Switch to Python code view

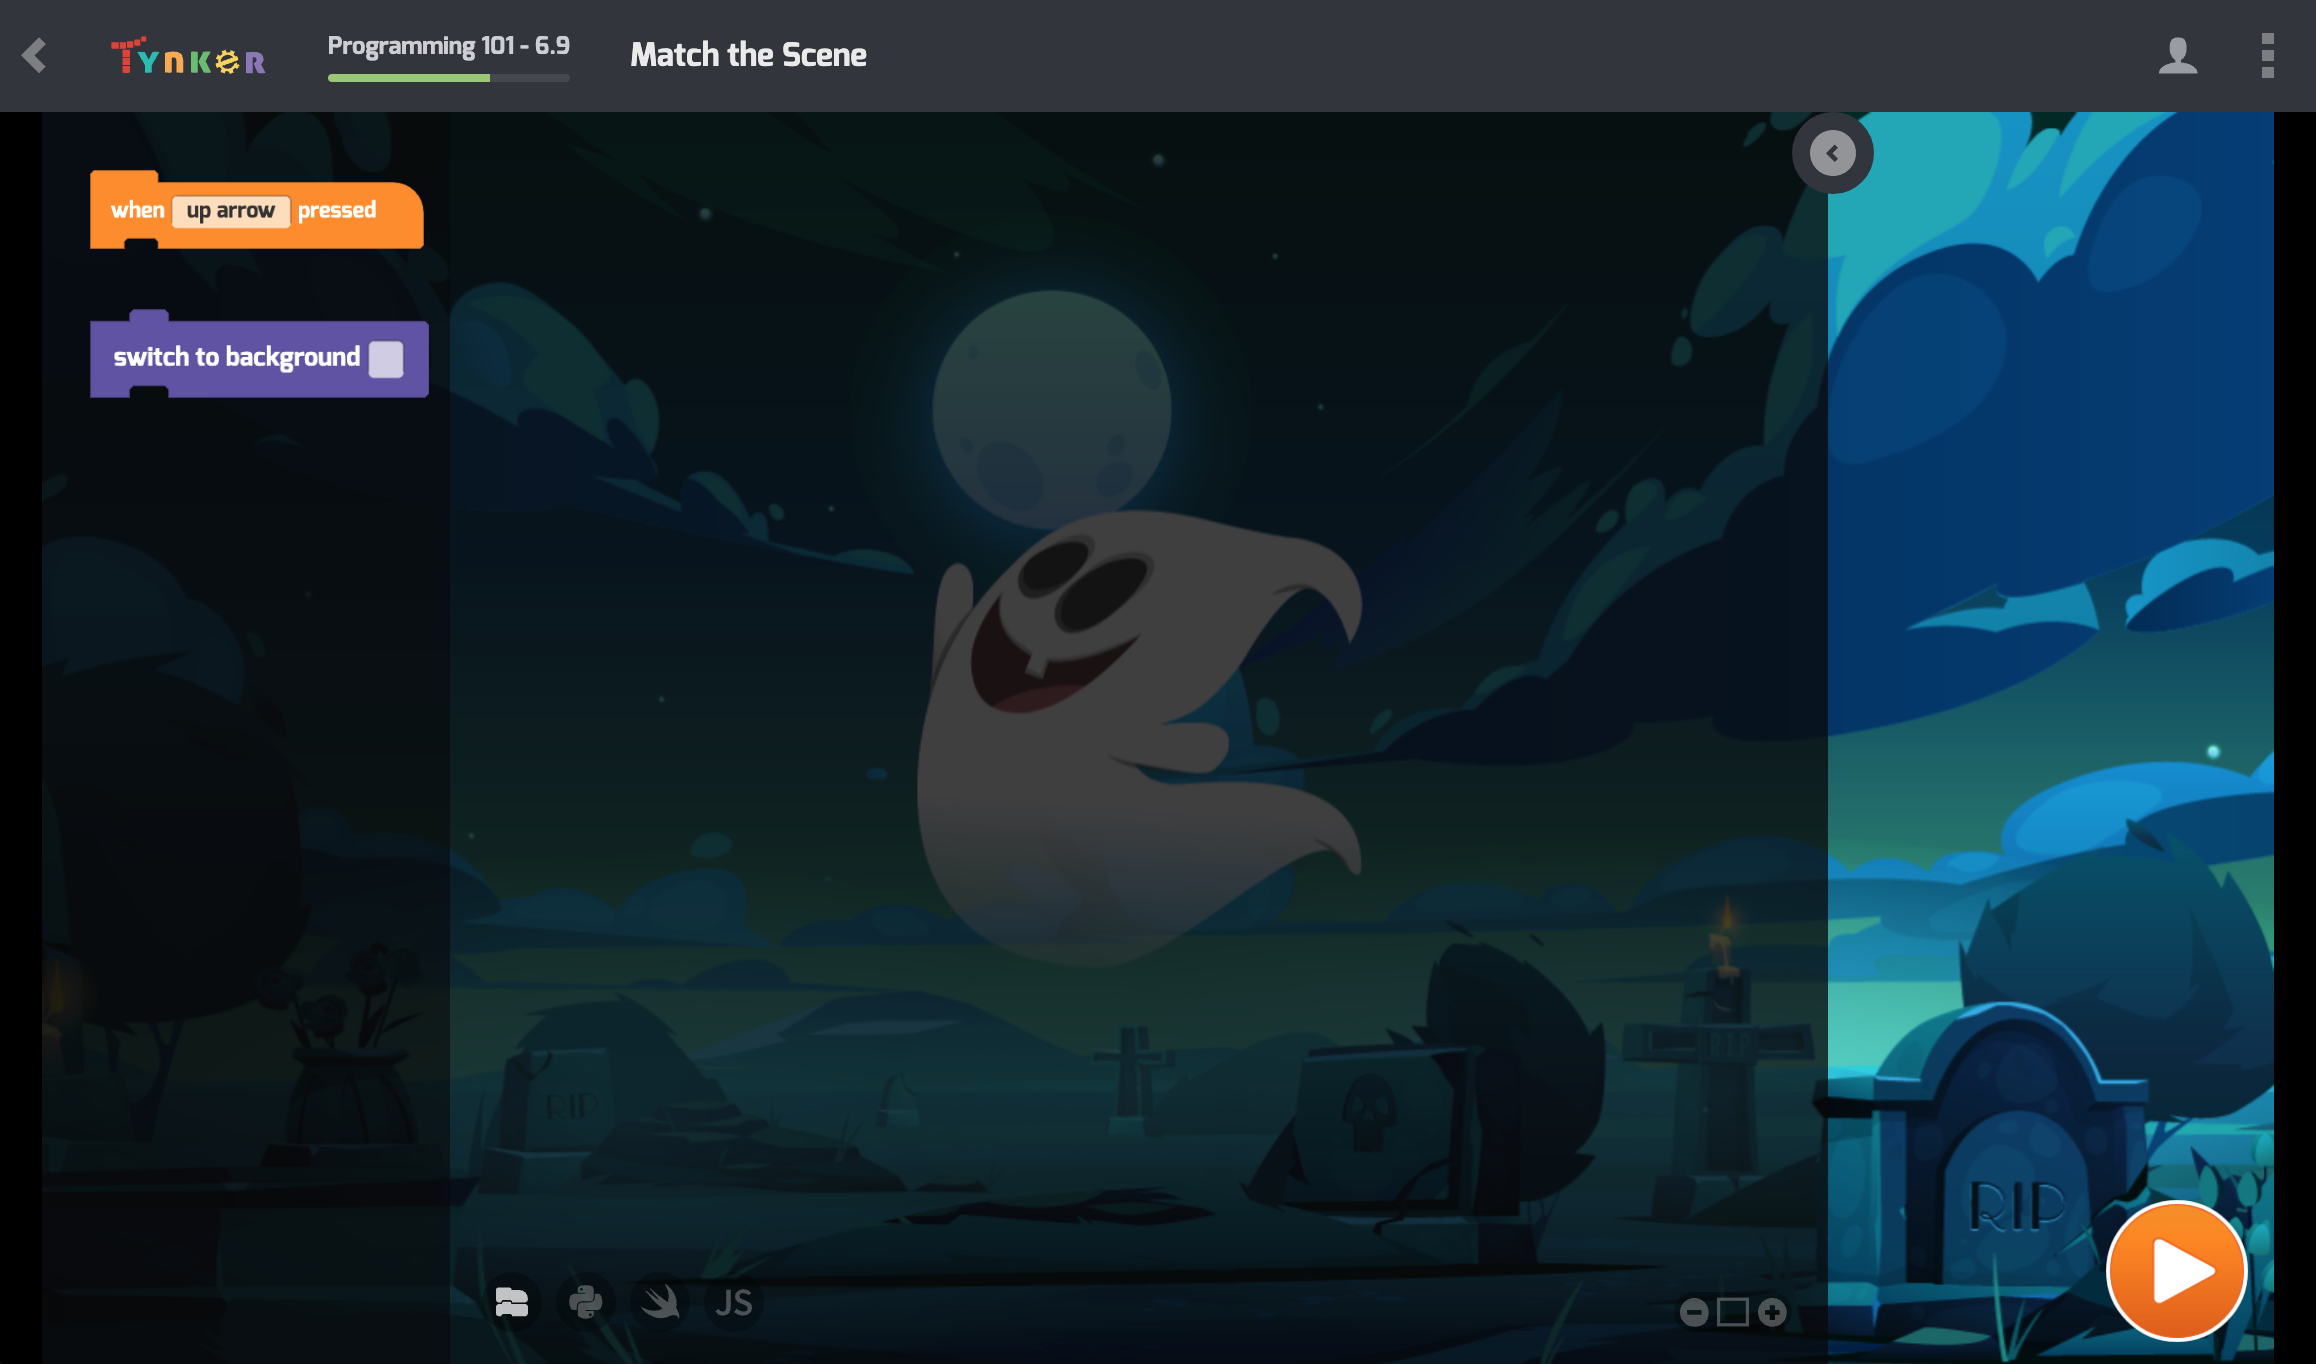[x=586, y=1302]
